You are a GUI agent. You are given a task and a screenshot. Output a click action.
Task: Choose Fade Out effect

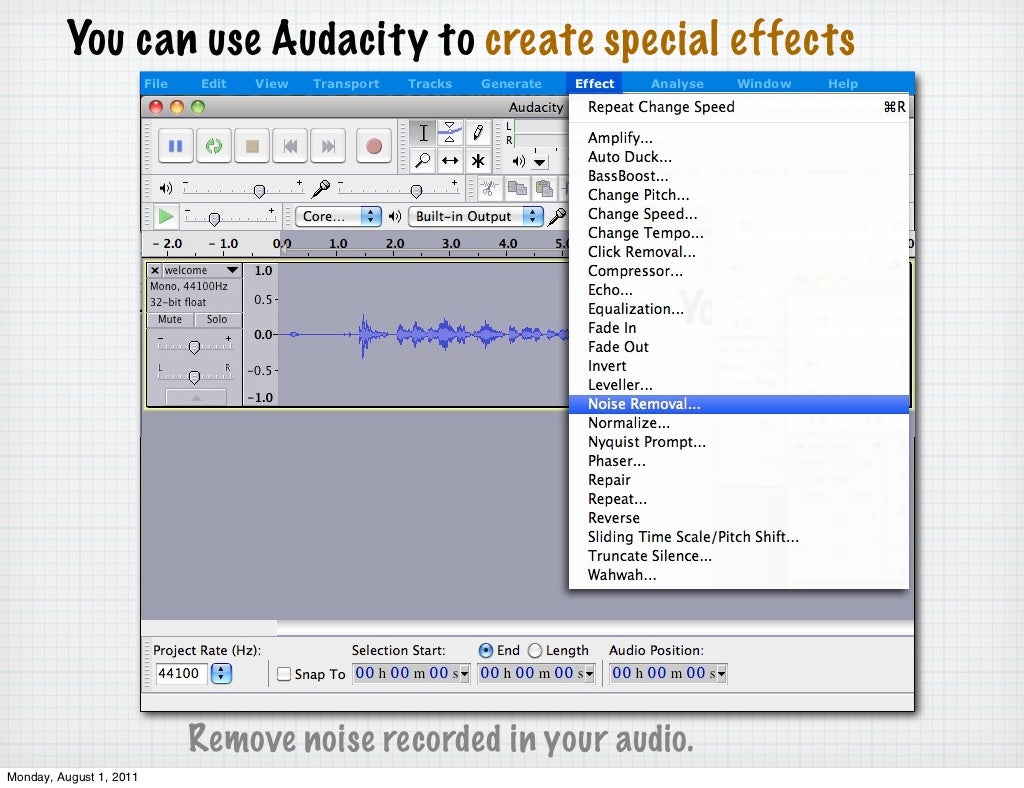pos(739,347)
